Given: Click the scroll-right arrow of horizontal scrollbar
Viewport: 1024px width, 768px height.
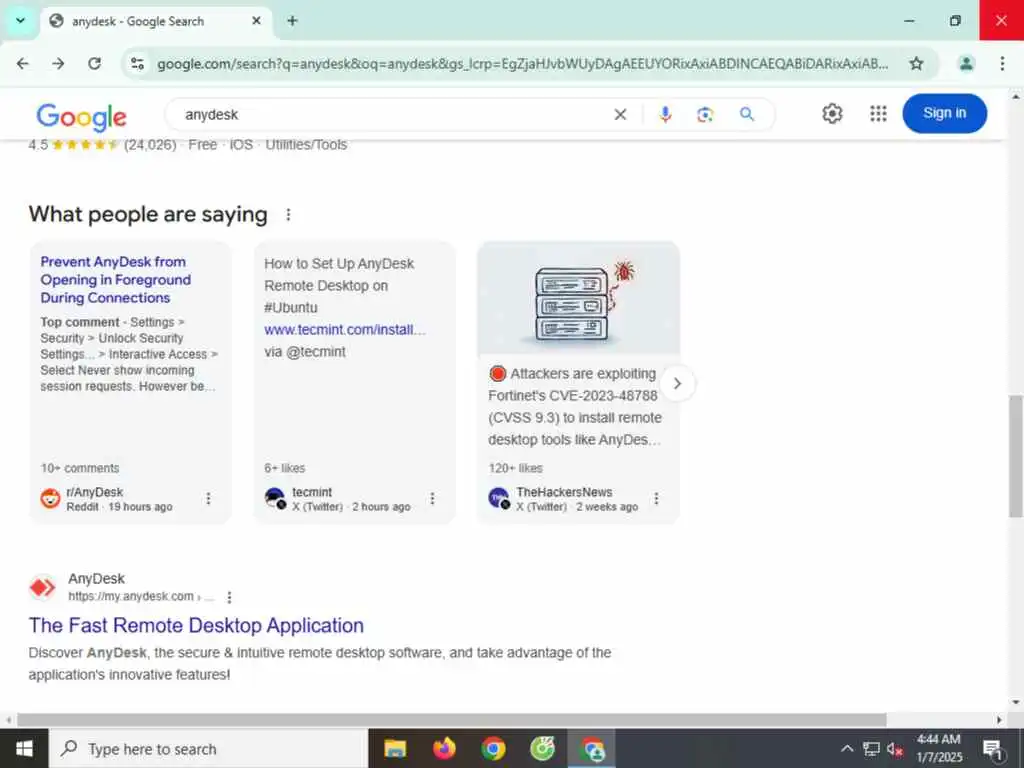Looking at the screenshot, I should pos(999,720).
